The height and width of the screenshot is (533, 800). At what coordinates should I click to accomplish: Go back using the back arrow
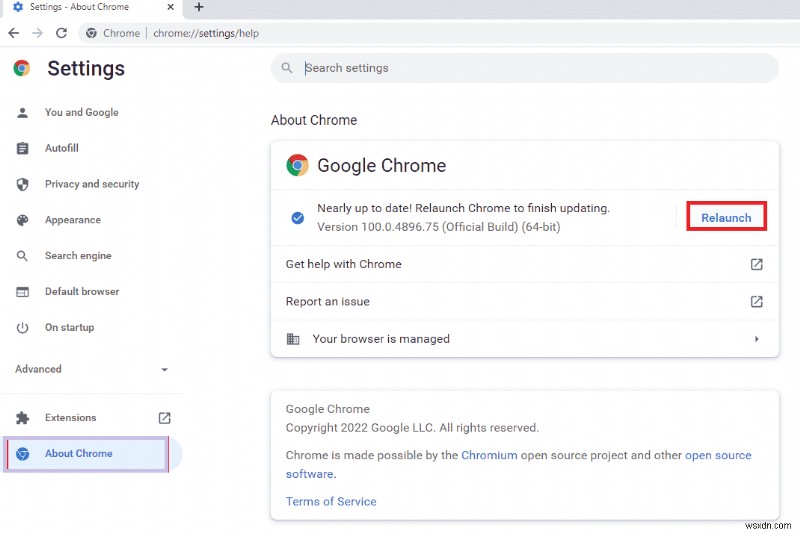tap(13, 33)
